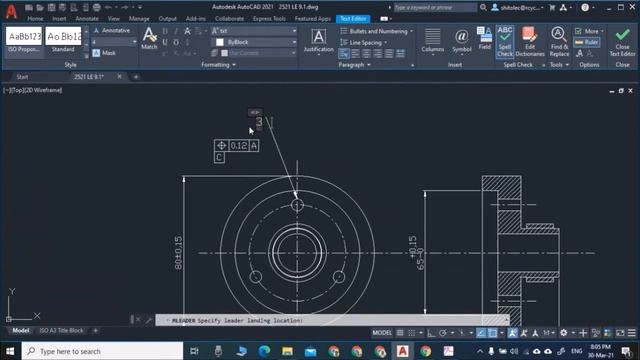Click the Customization menu icon in status bar
This screenshot has width=640, height=360.
[631, 333]
